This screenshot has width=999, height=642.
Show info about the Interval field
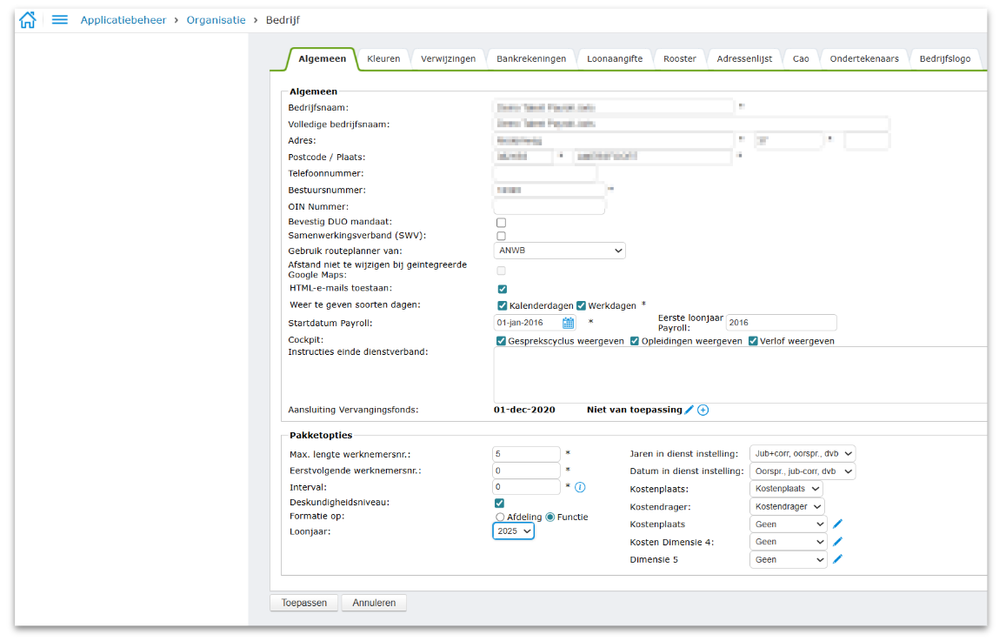[x=580, y=487]
